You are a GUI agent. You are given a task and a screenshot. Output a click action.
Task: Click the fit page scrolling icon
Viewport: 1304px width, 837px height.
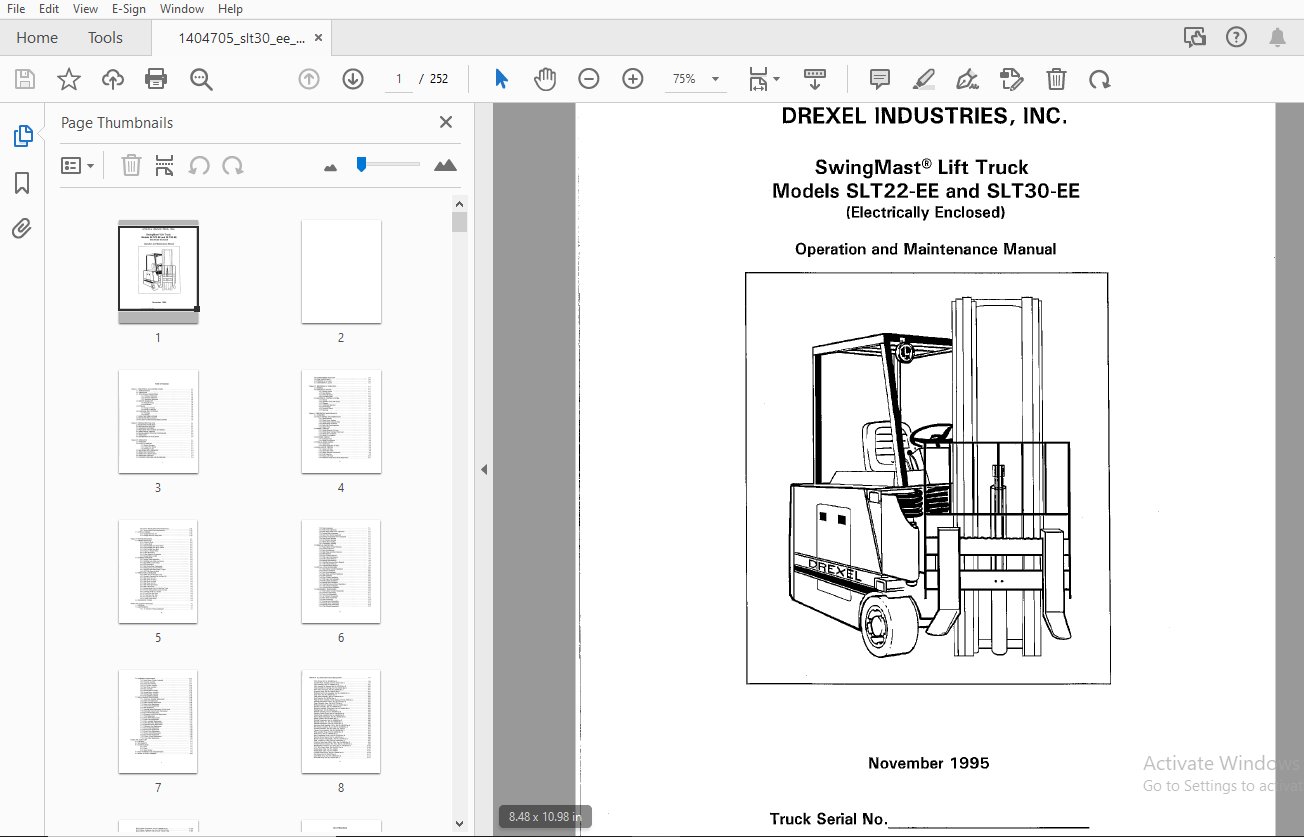(759, 79)
